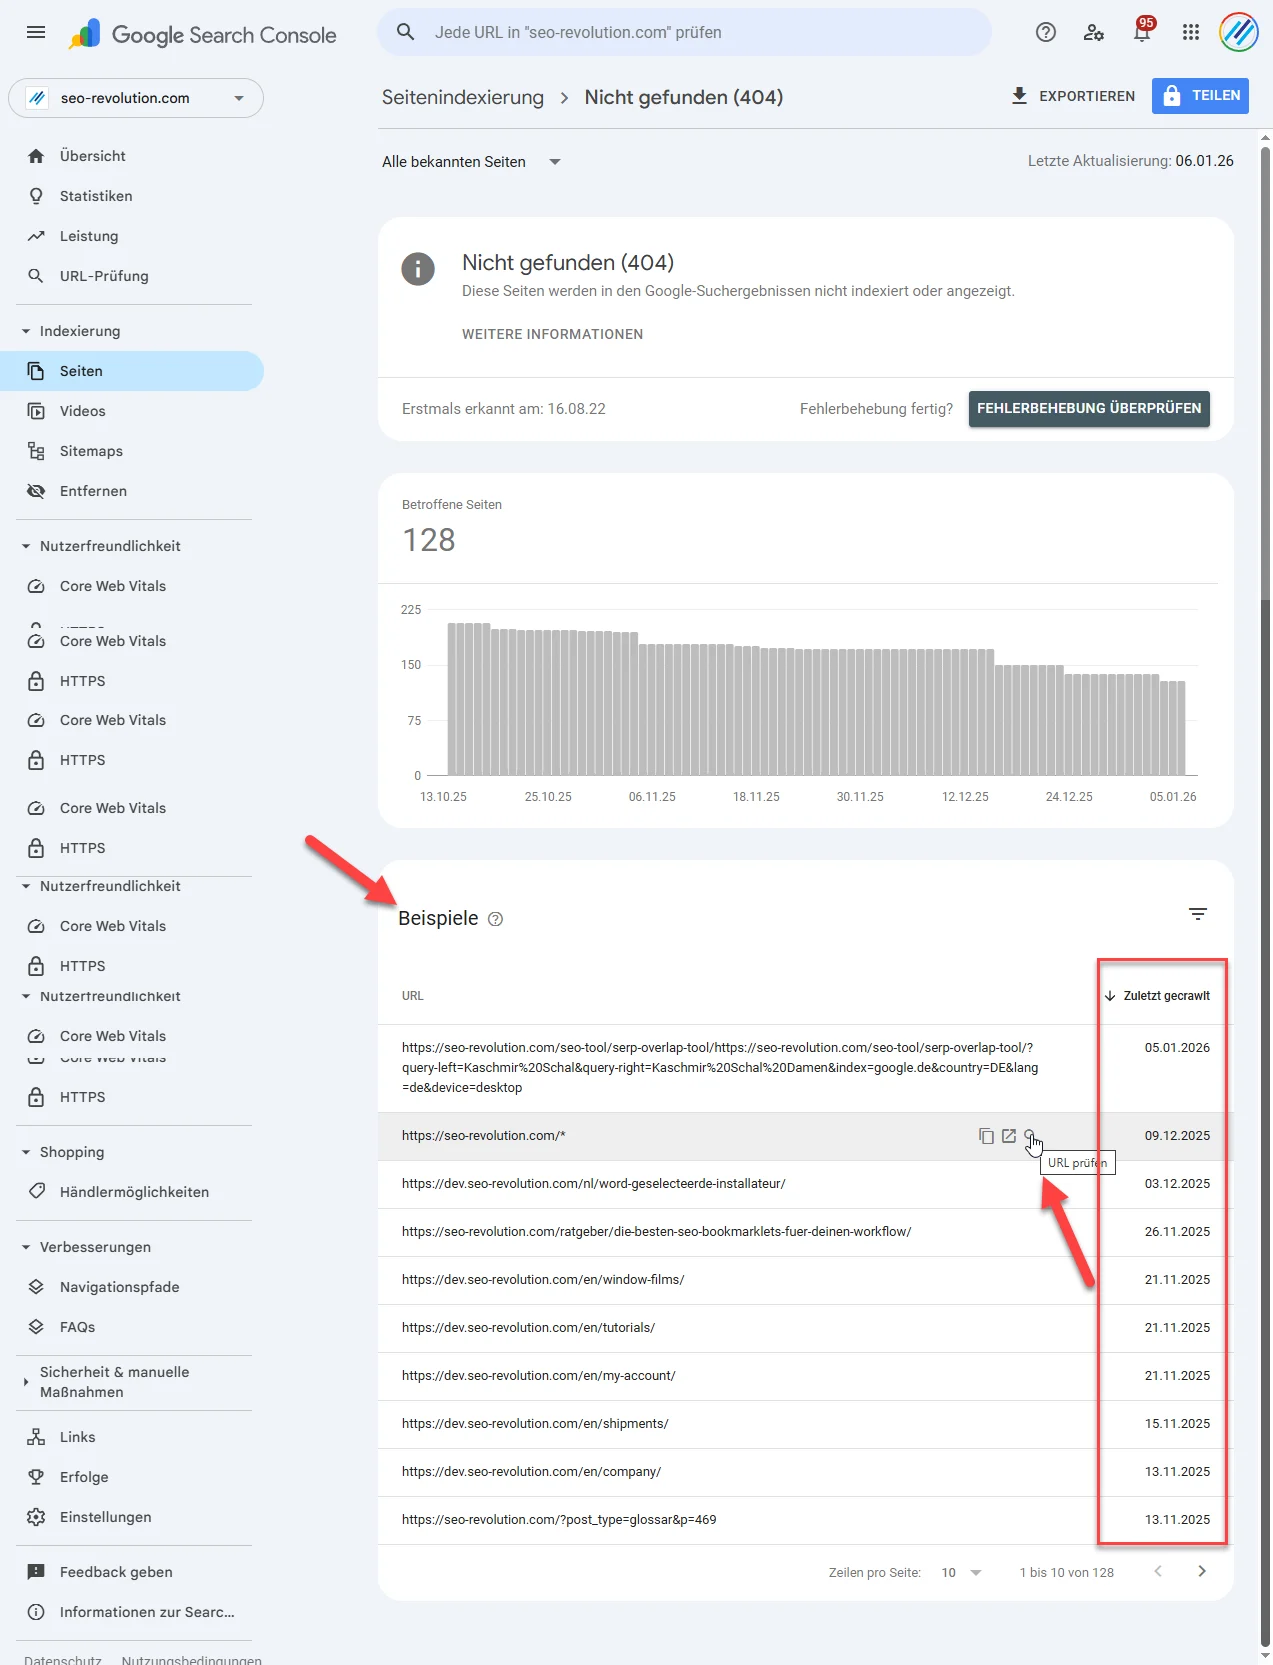The height and width of the screenshot is (1665, 1273).
Task: Select the word-geselecteerde-installateur URL row
Action: coord(806,1184)
